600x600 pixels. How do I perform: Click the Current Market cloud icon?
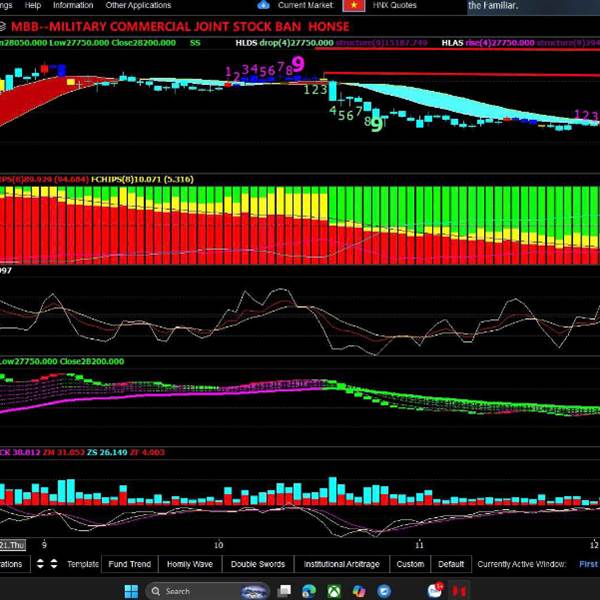(264, 5)
